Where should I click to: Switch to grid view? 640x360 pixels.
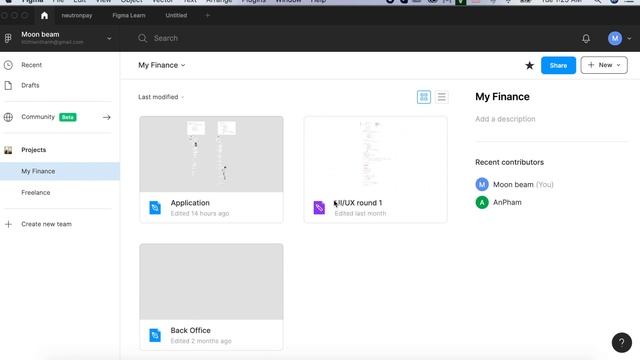pyautogui.click(x=424, y=97)
